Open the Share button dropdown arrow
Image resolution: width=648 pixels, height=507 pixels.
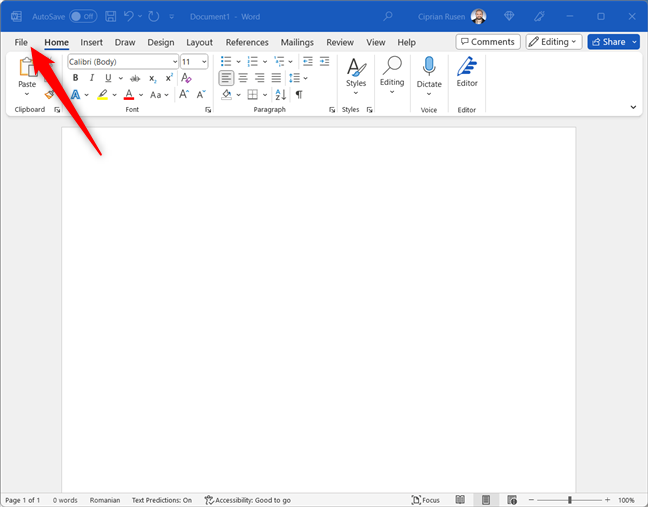click(634, 42)
